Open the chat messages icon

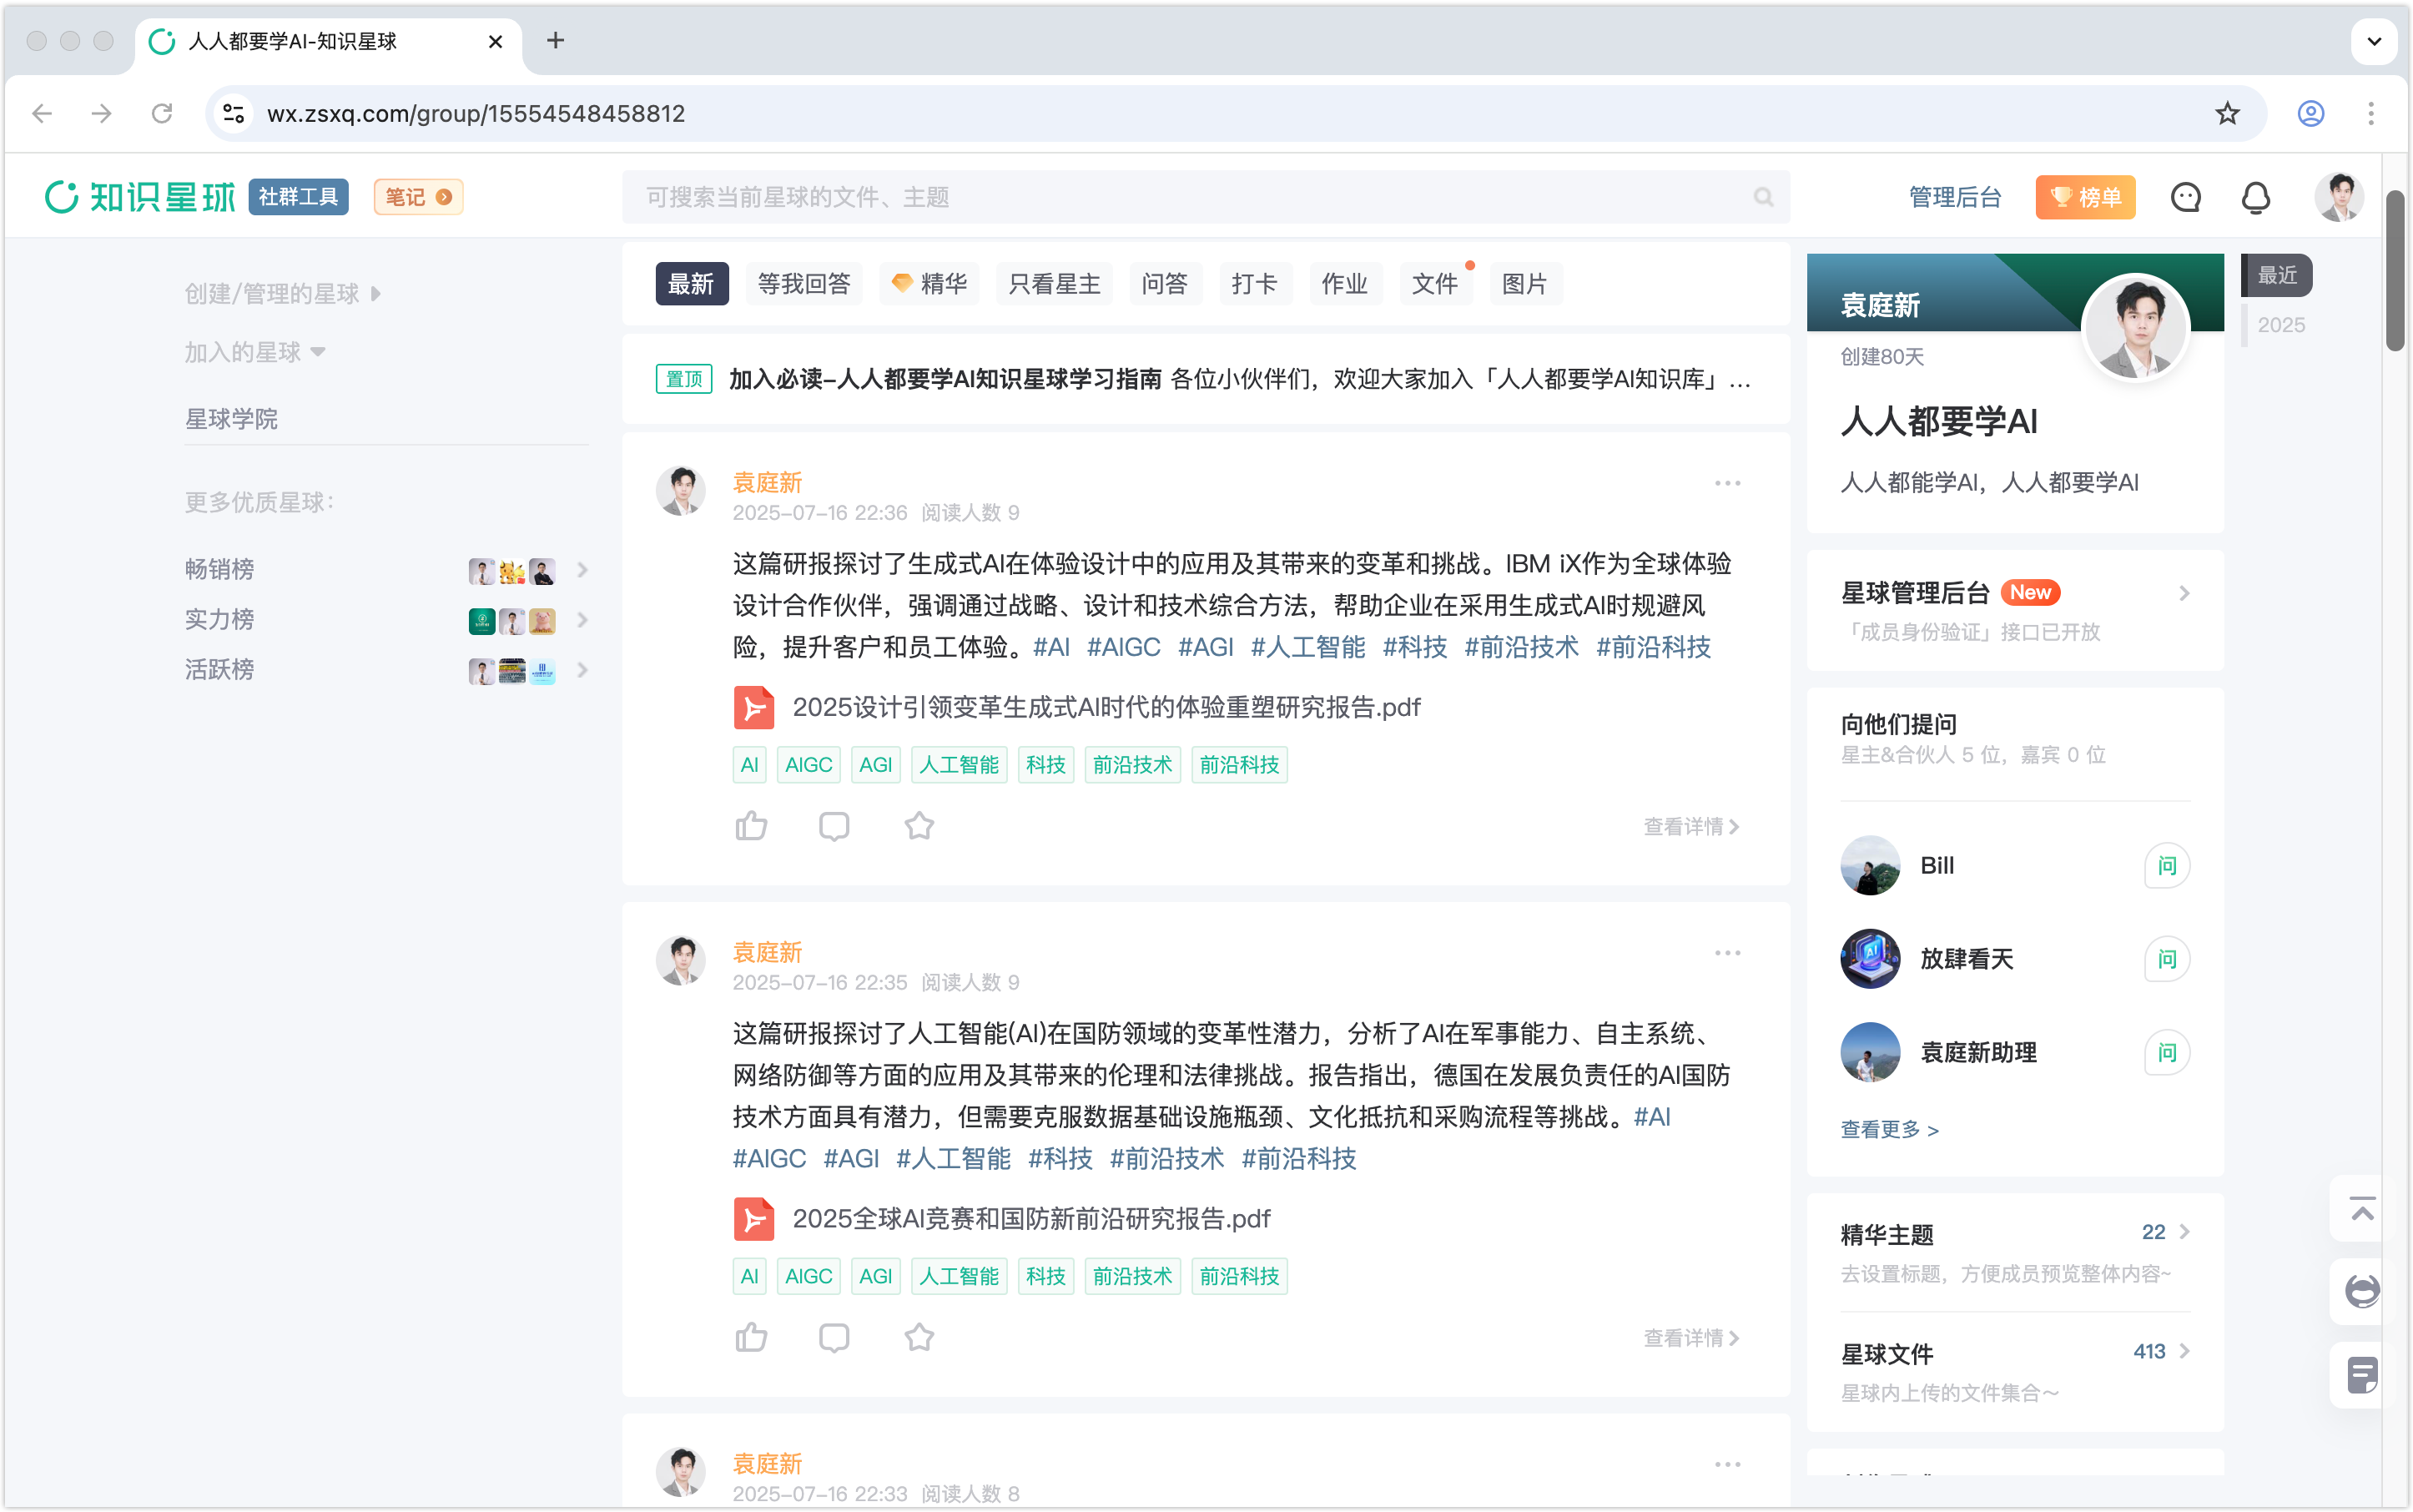pyautogui.click(x=2185, y=197)
